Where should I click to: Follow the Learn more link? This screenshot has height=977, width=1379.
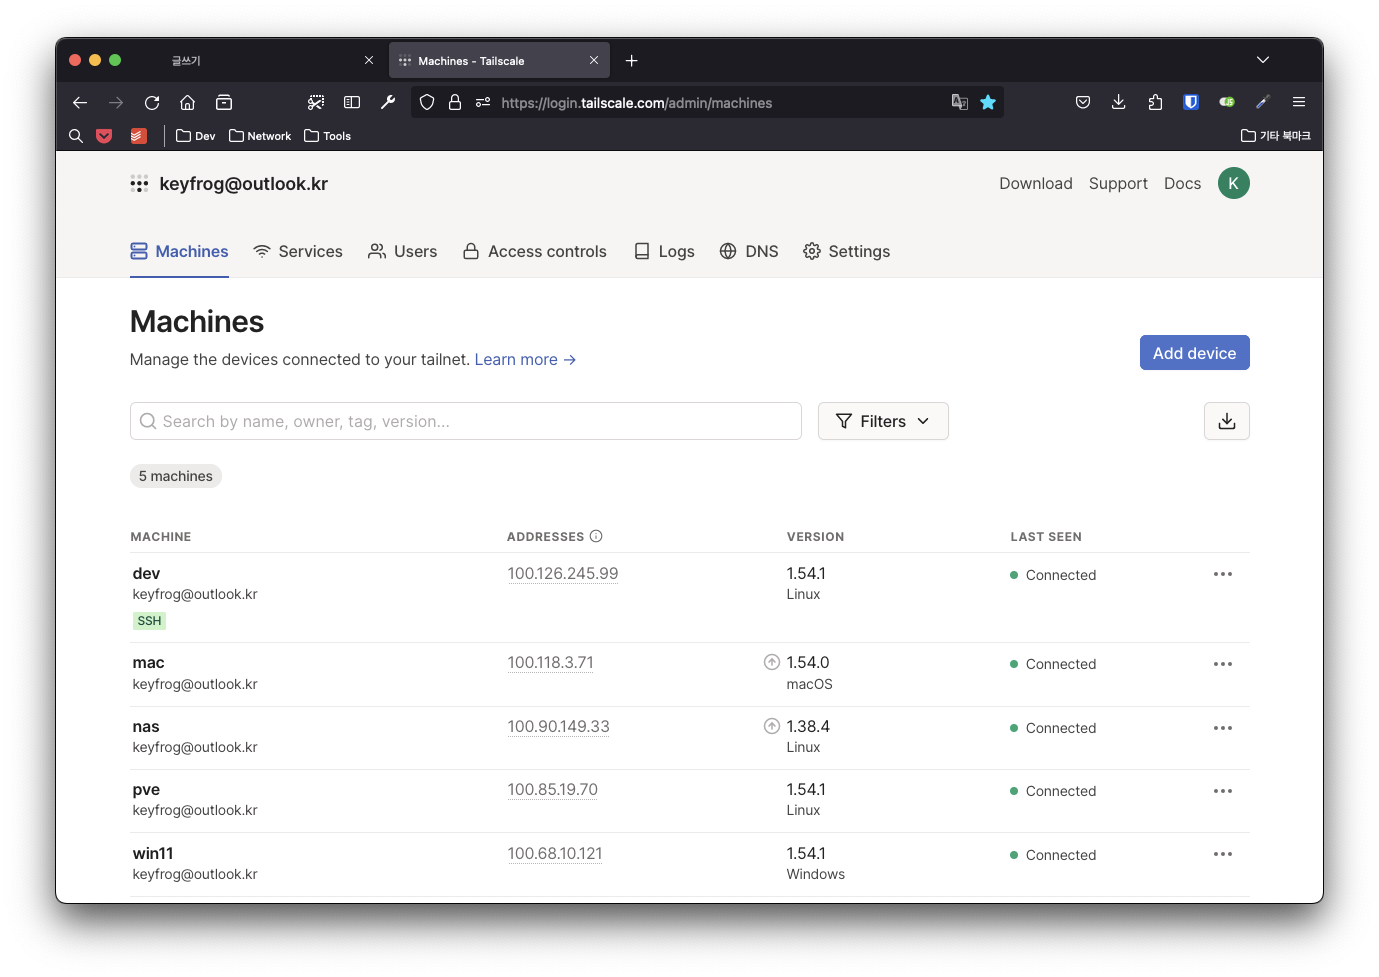coord(525,359)
